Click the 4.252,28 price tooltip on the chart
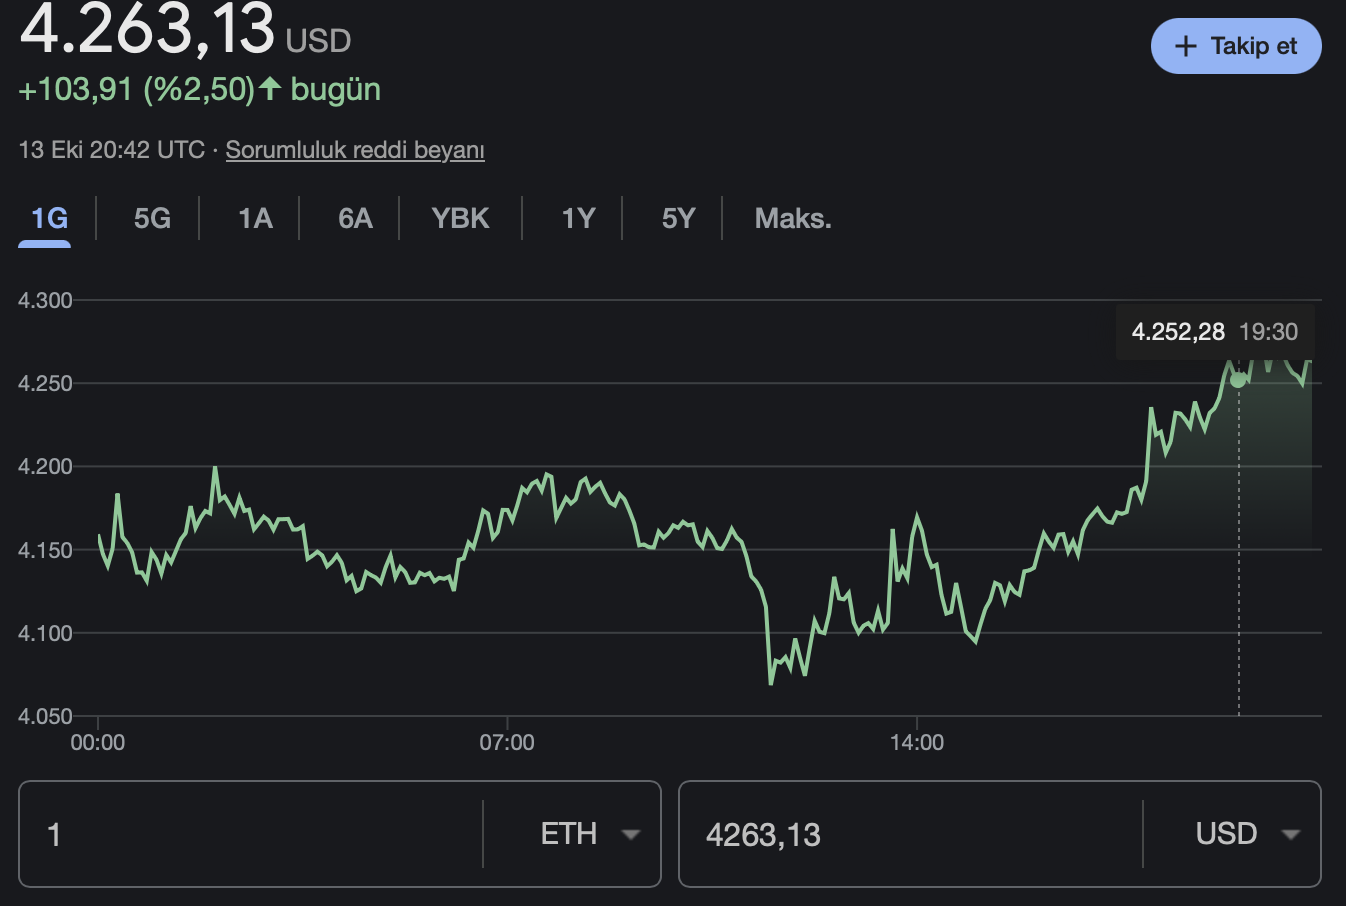 (x=1178, y=332)
